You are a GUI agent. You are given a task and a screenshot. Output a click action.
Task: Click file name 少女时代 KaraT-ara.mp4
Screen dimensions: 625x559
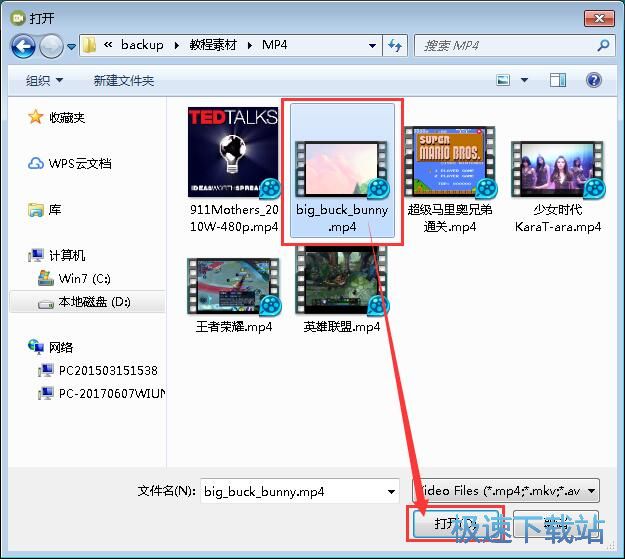[x=558, y=218]
